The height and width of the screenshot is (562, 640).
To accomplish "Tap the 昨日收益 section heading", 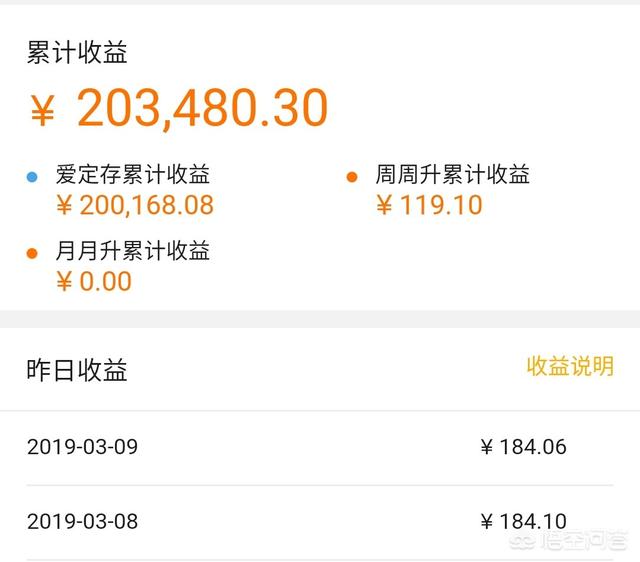I will click(77, 370).
